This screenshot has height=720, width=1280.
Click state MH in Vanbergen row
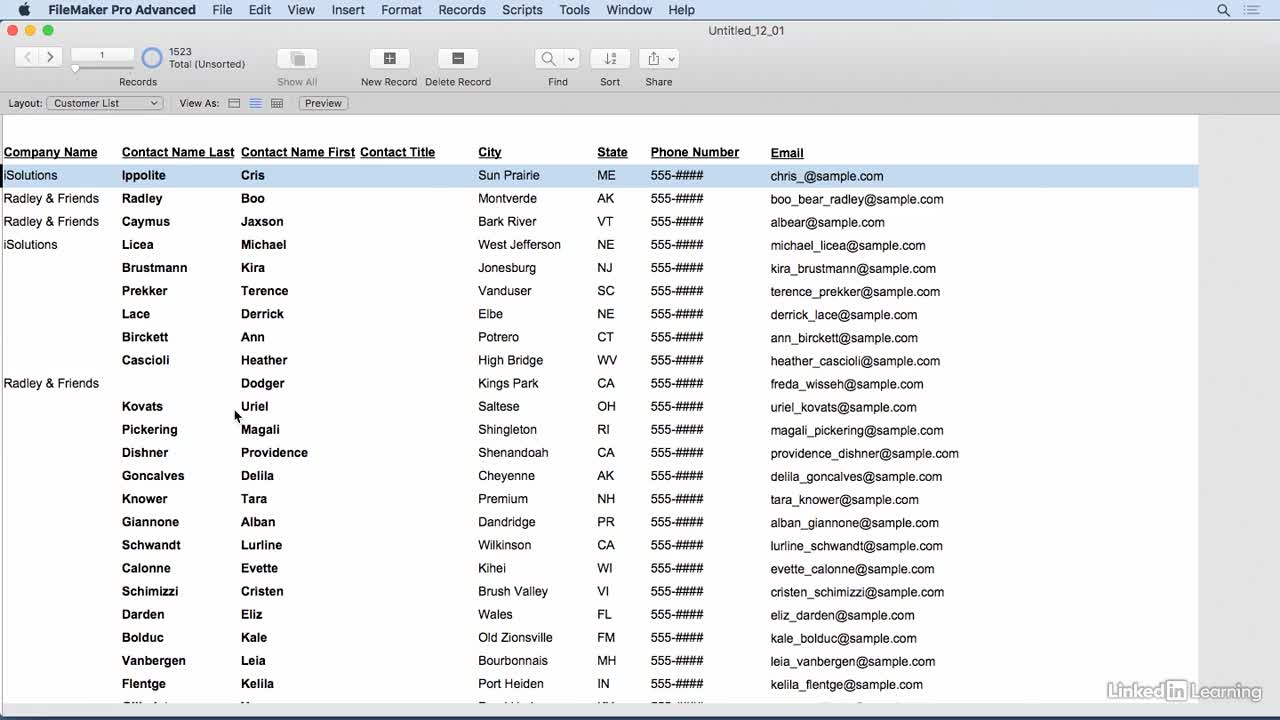click(607, 660)
